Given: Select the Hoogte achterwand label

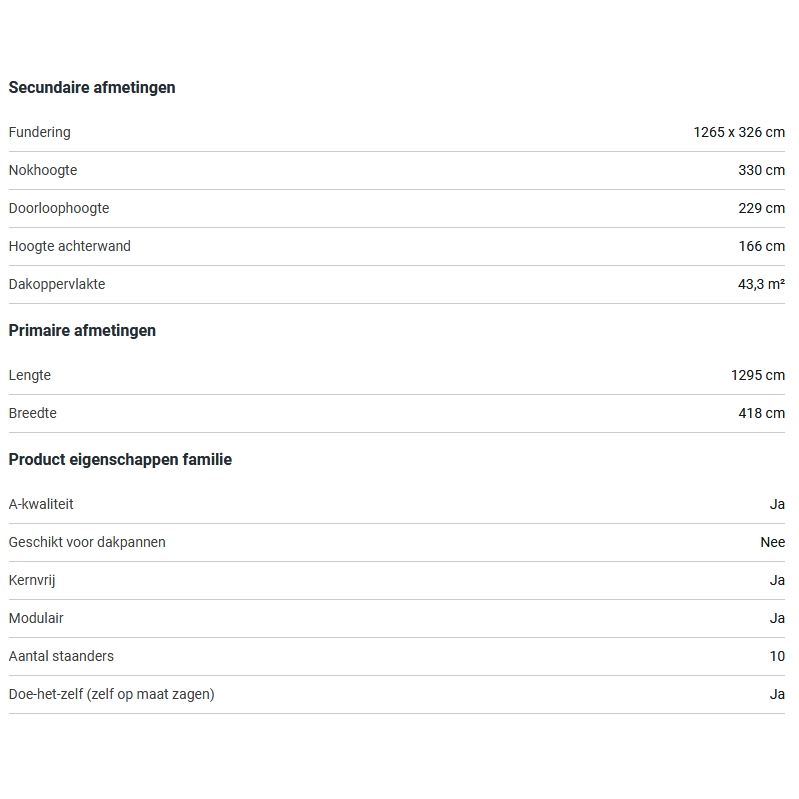Looking at the screenshot, I should click(x=70, y=246).
